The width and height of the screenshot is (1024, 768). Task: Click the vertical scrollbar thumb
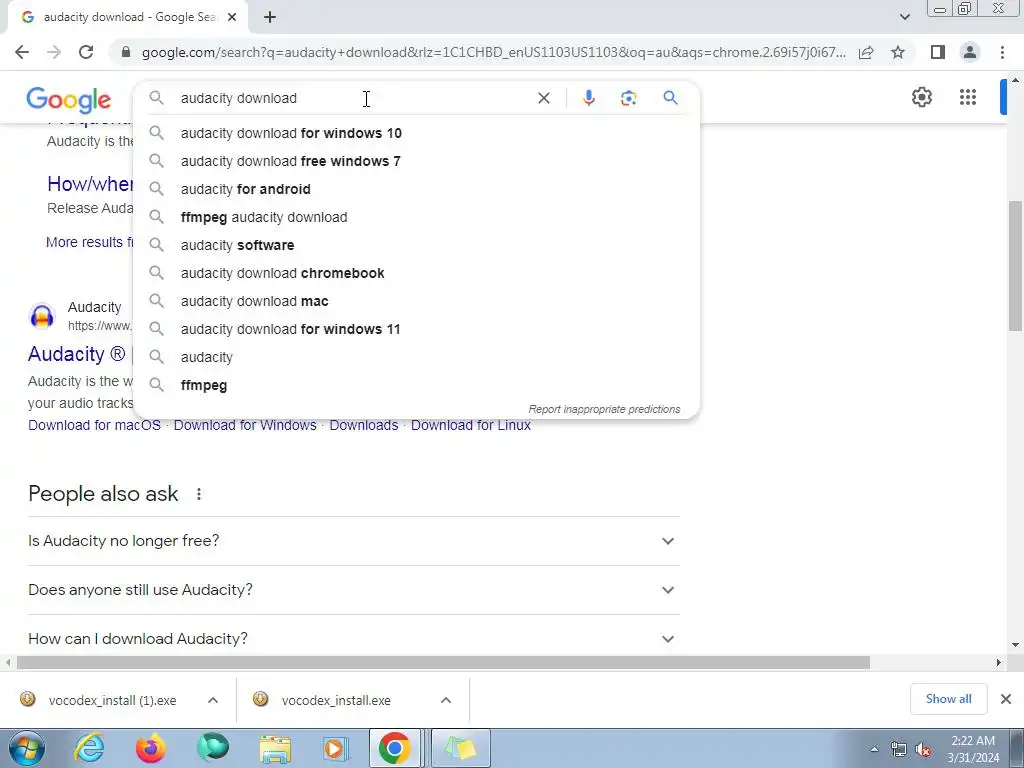[x=1016, y=266]
